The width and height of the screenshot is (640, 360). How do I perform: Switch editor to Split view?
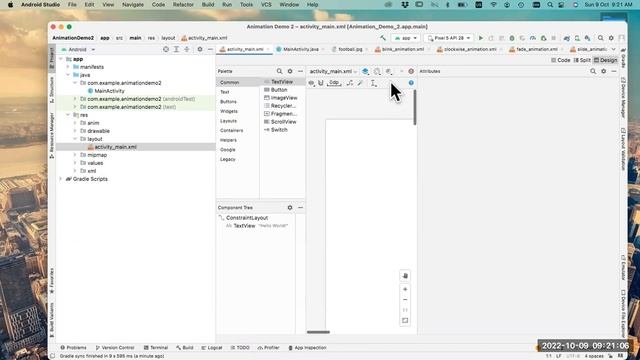click(x=582, y=60)
